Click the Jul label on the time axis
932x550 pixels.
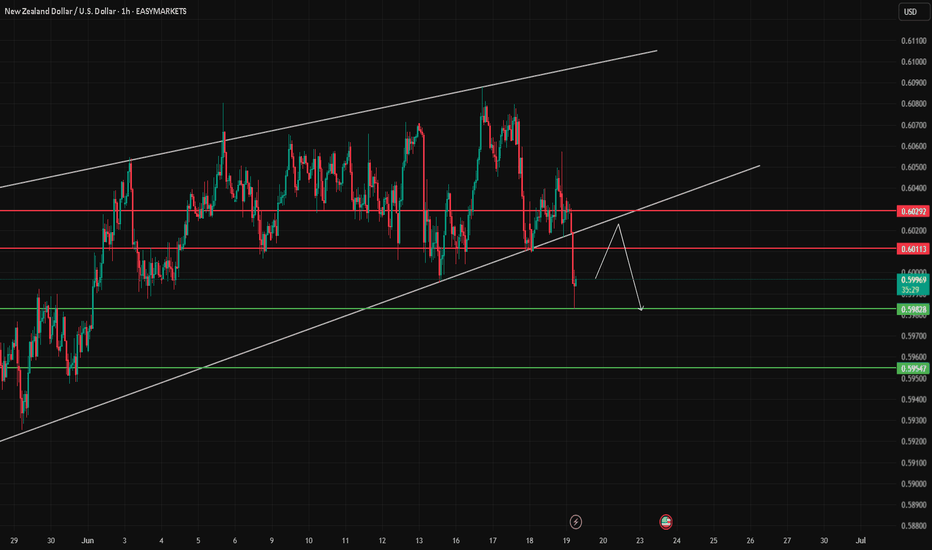pos(860,540)
